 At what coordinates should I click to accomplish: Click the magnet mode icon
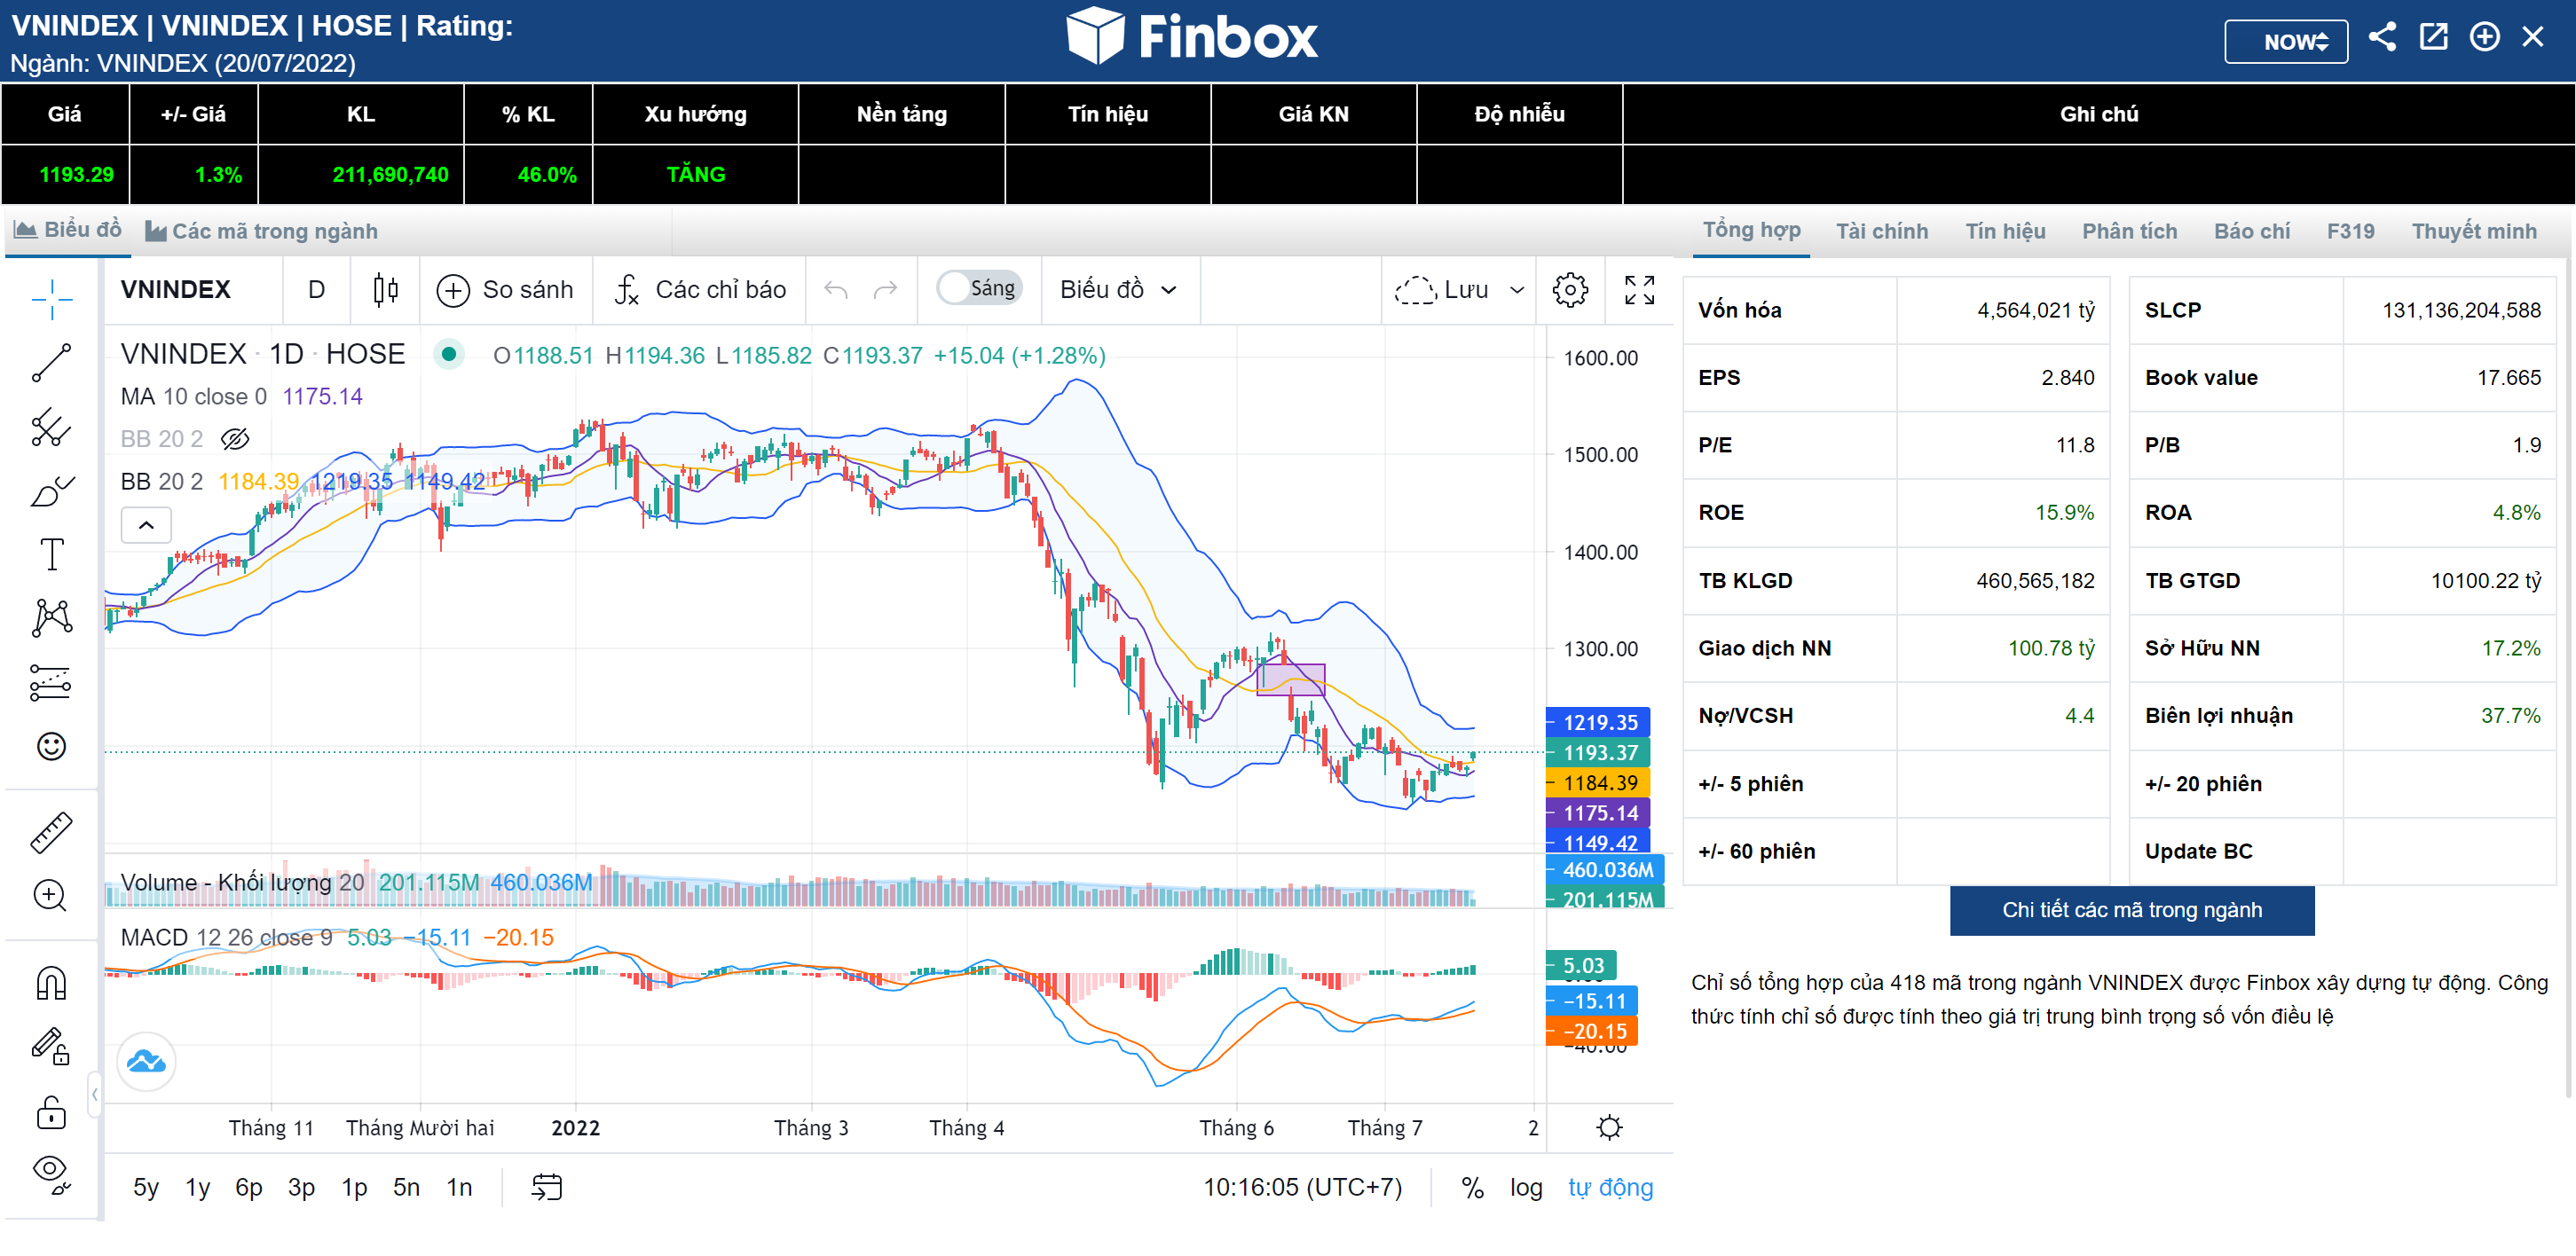(x=51, y=984)
